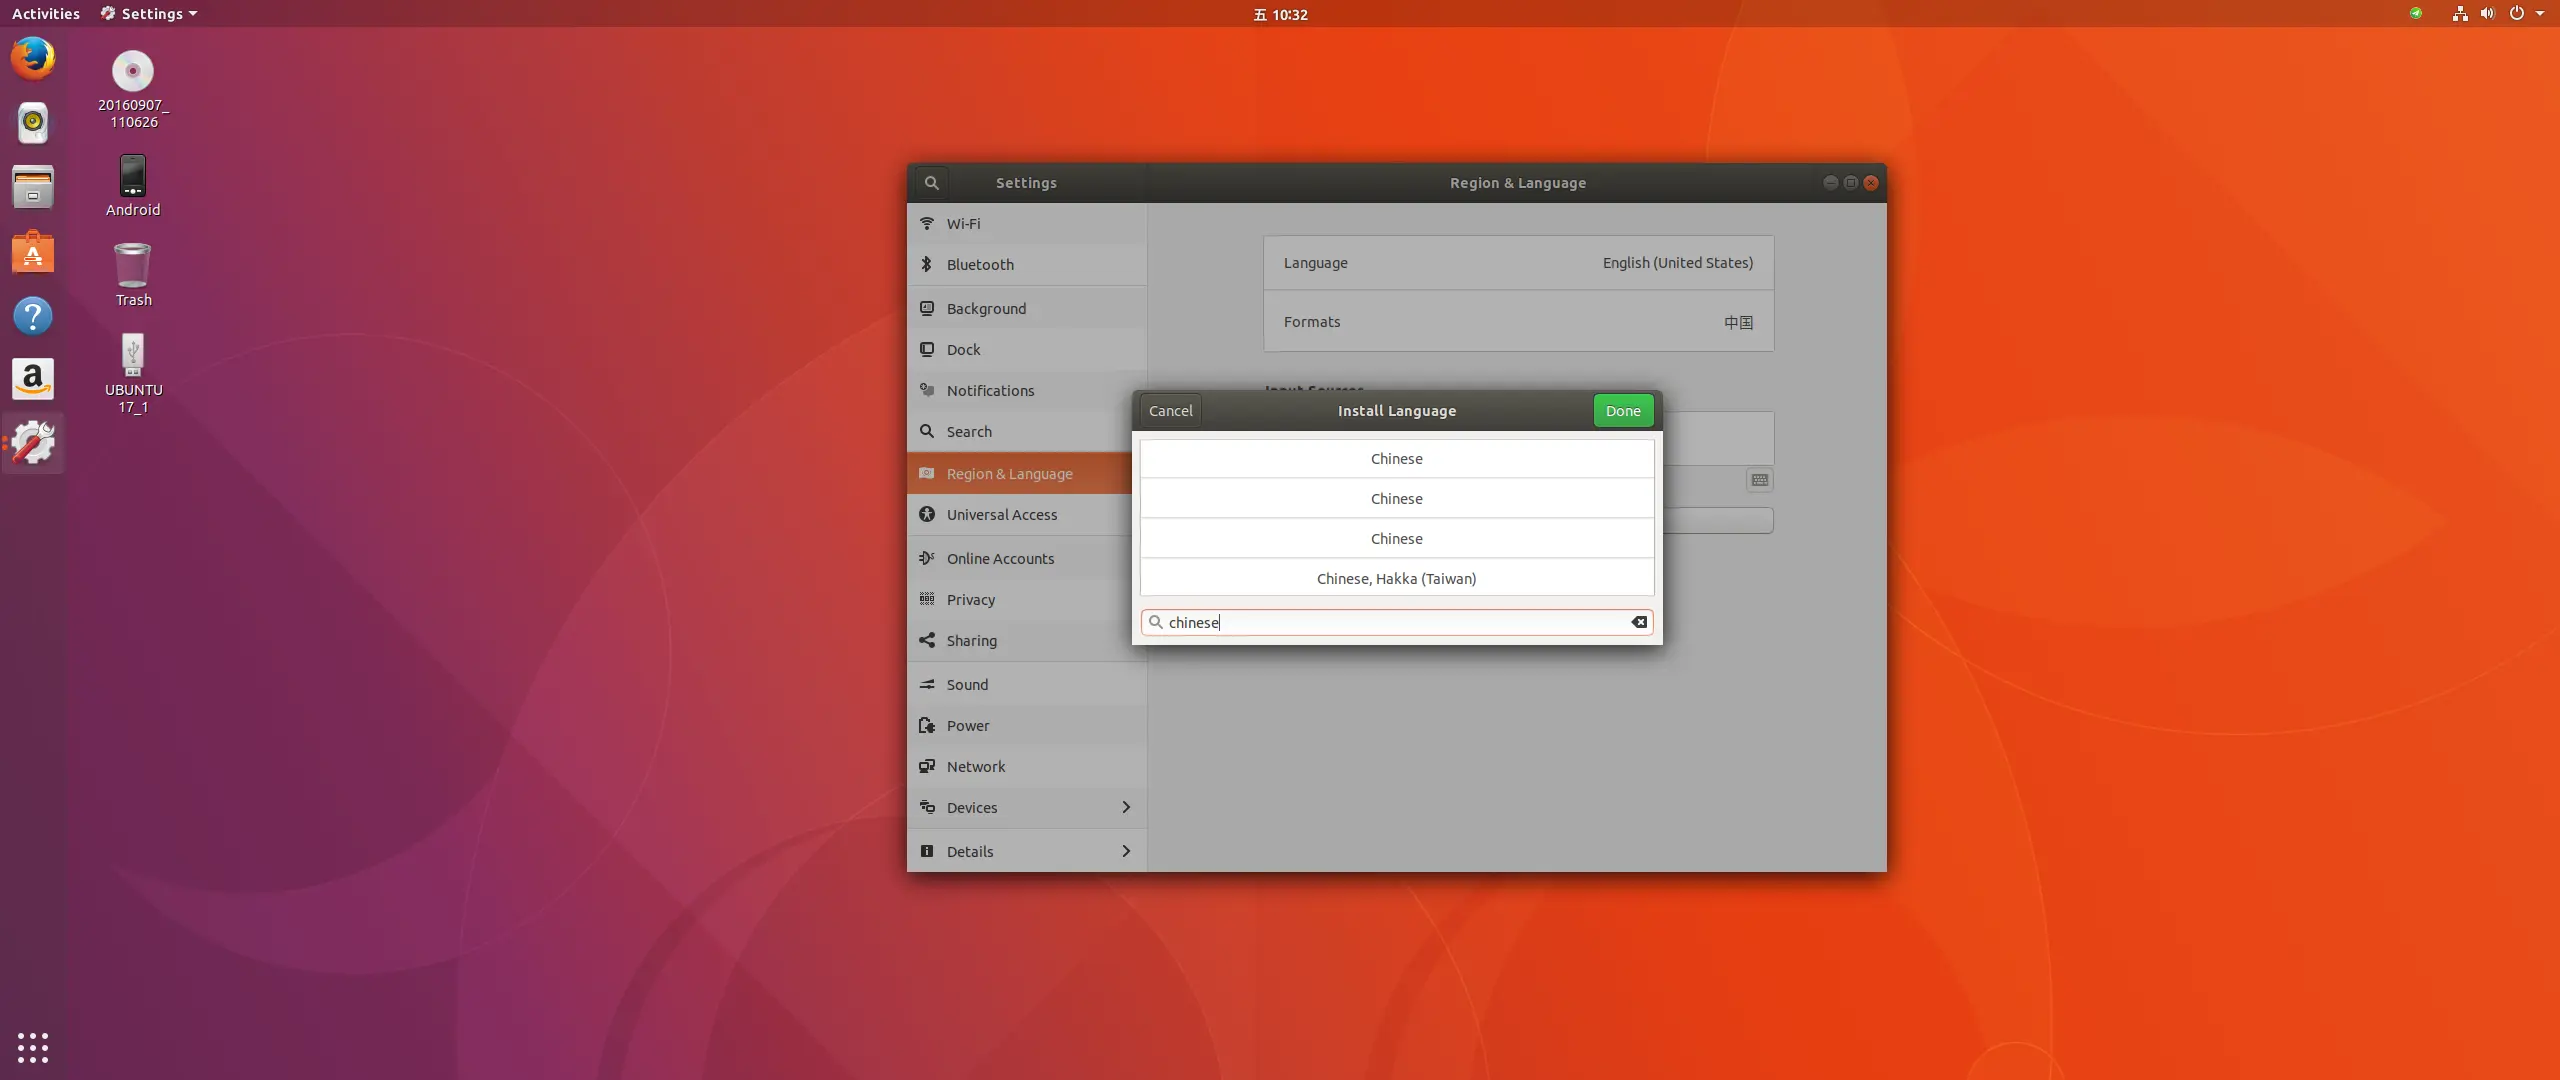Select the Universal Access sidebar icon
This screenshot has width=2560, height=1080.
tap(926, 514)
